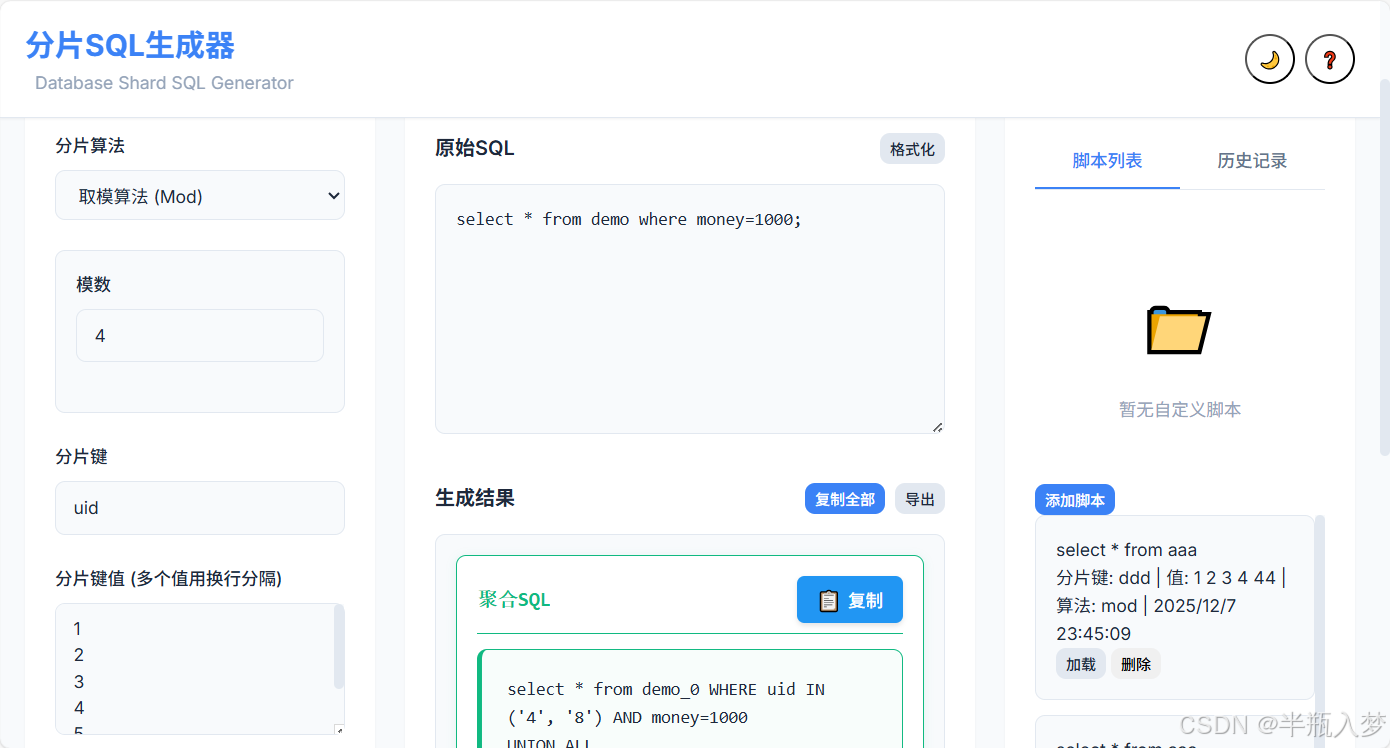The image size is (1390, 748).
Task: Select the 脚本列表 tab
Action: (1107, 160)
